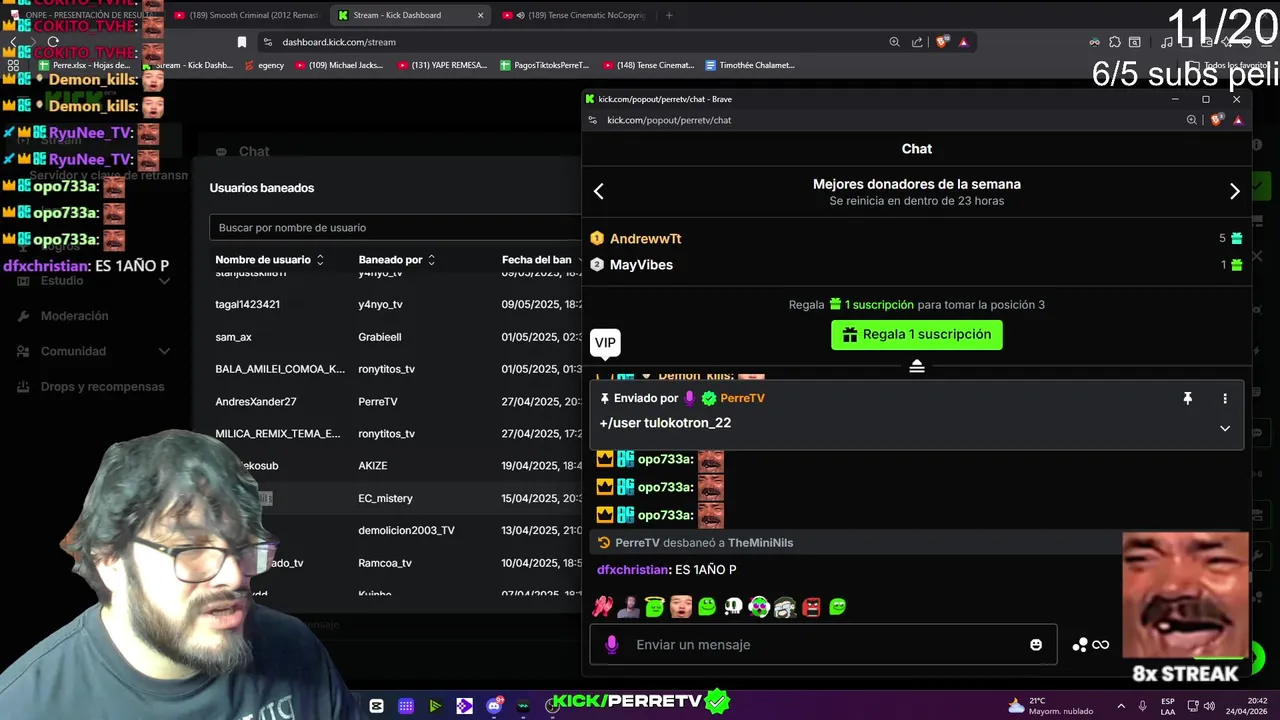Screen dimensions: 1280x720
Task: Select the waving hands emote
Action: (602, 606)
